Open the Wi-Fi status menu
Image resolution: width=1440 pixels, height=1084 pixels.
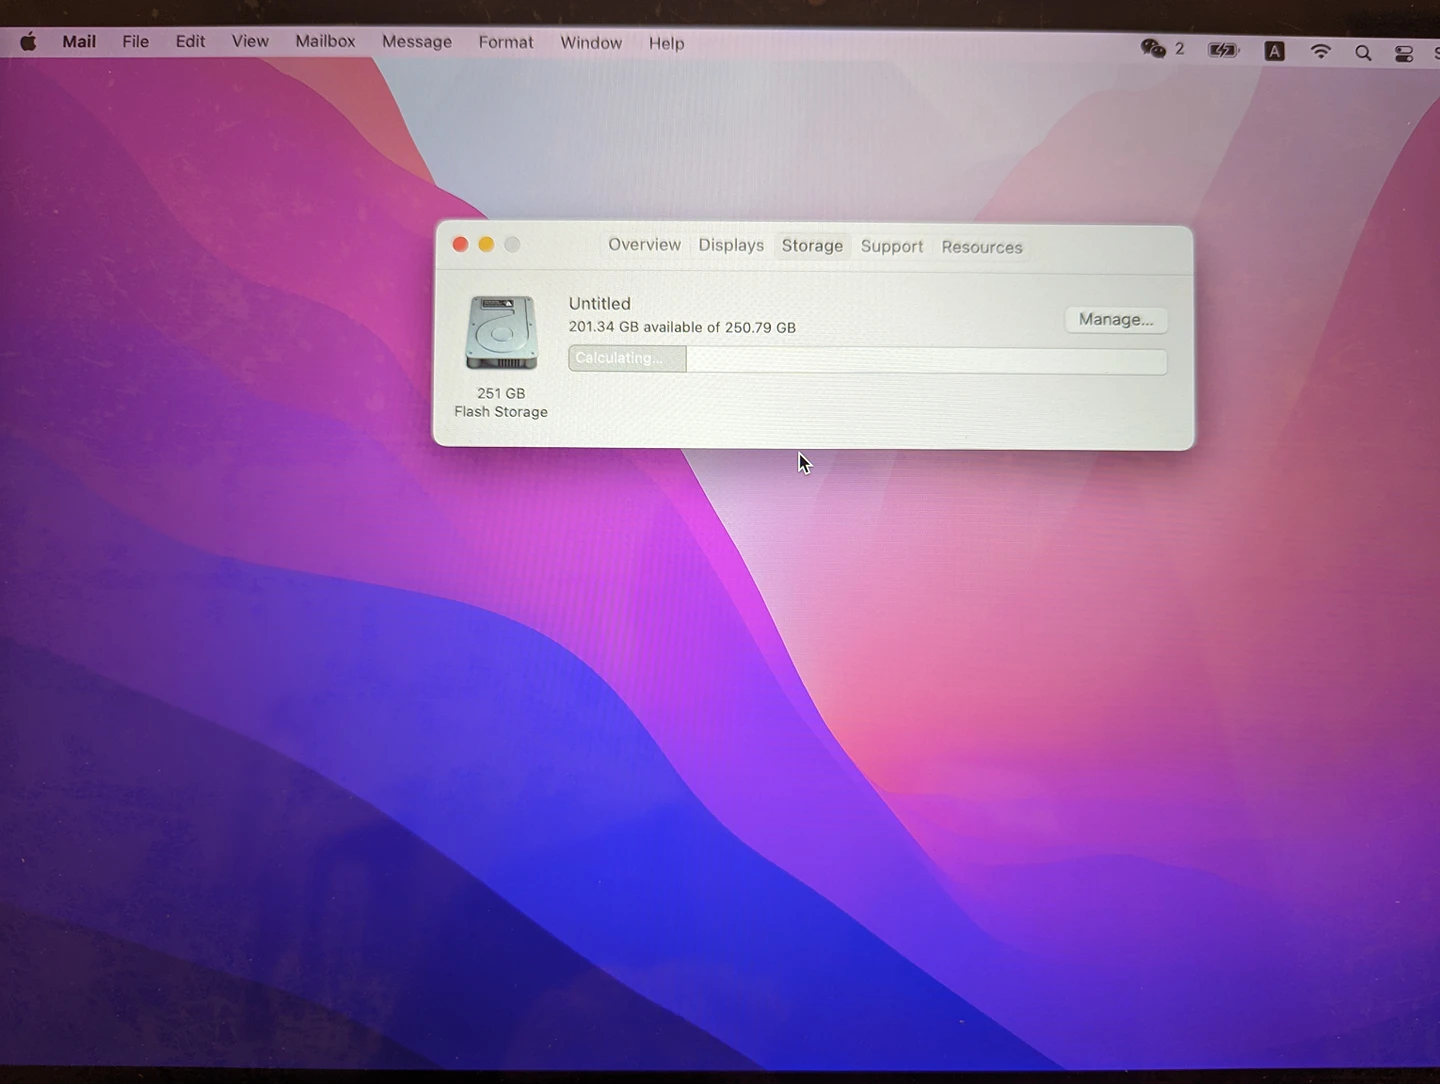pos(1320,52)
